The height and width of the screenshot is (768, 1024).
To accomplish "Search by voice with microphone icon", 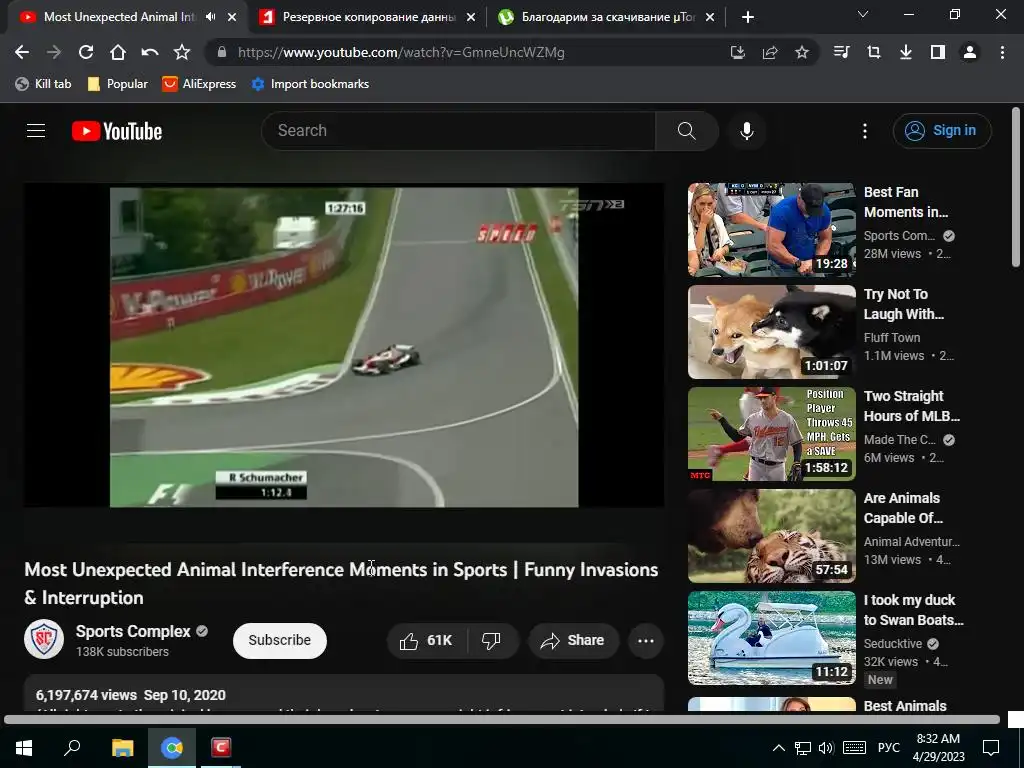I will pos(746,131).
